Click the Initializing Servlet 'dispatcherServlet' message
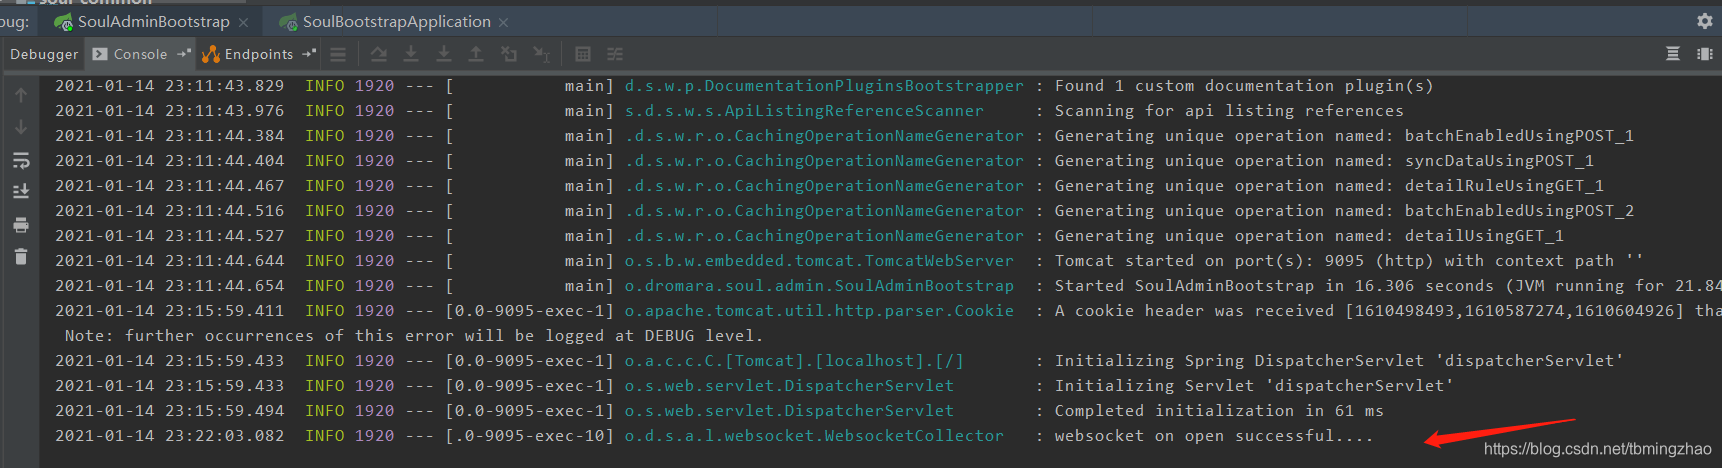Screen dimensions: 1722x468 click(x=1254, y=386)
